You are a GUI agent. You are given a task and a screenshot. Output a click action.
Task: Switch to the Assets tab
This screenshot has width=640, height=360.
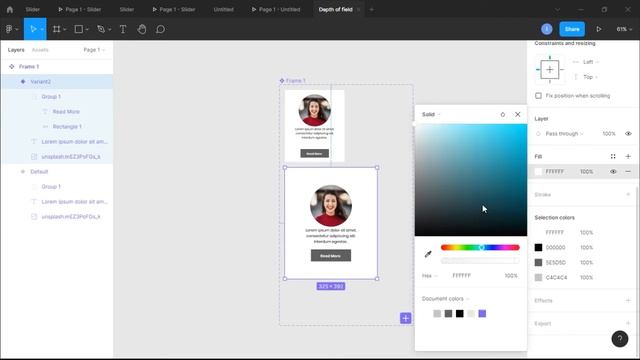click(40, 50)
